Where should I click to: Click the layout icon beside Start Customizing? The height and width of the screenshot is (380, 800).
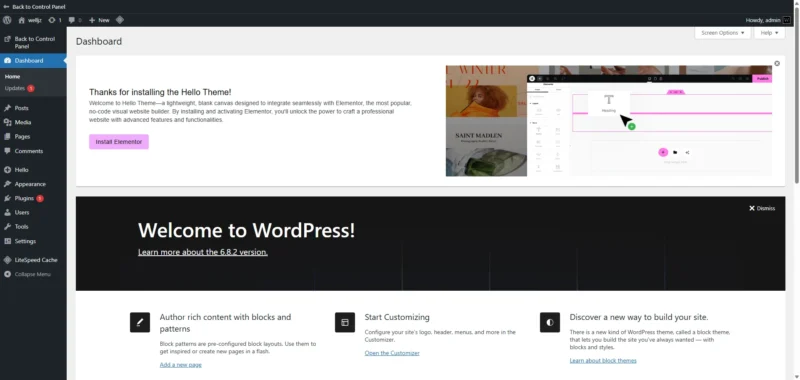[345, 322]
